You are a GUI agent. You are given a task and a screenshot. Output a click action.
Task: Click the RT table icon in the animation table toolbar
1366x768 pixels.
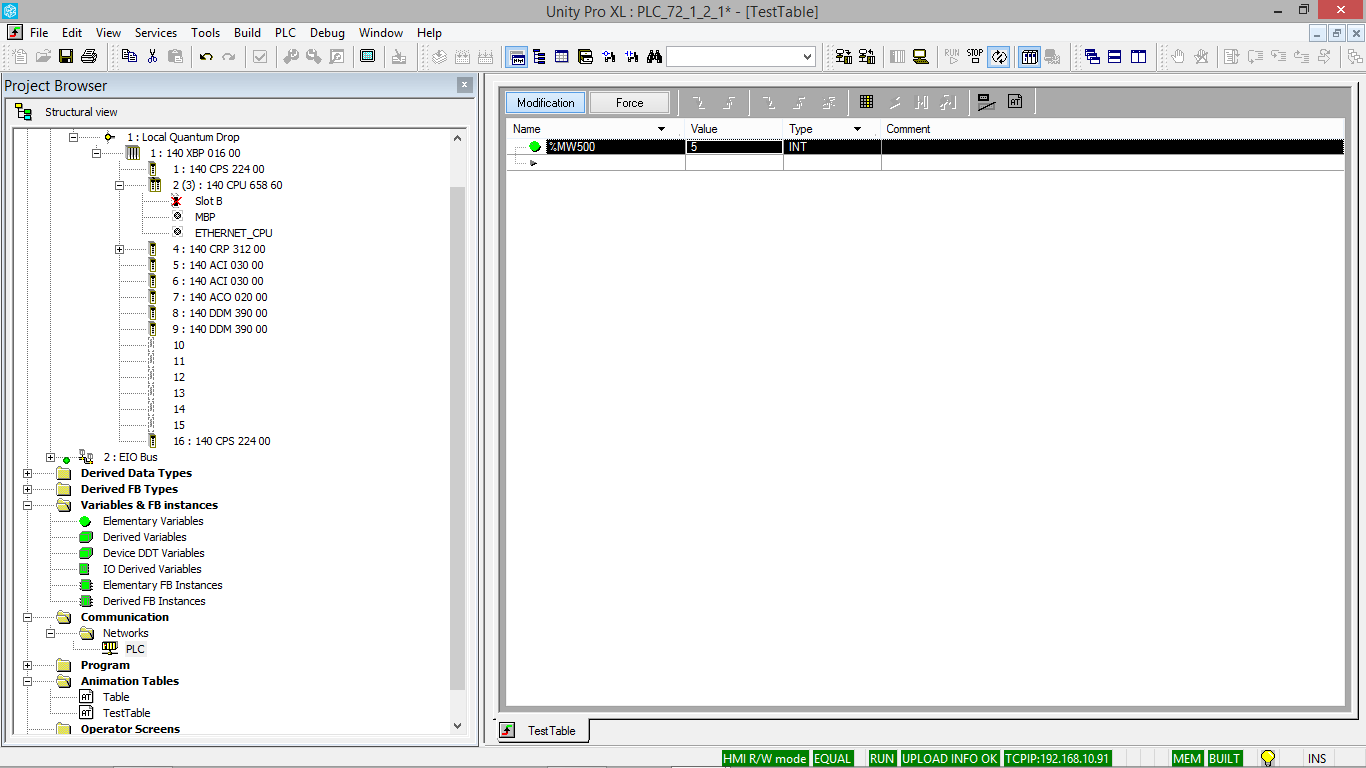tap(1015, 102)
